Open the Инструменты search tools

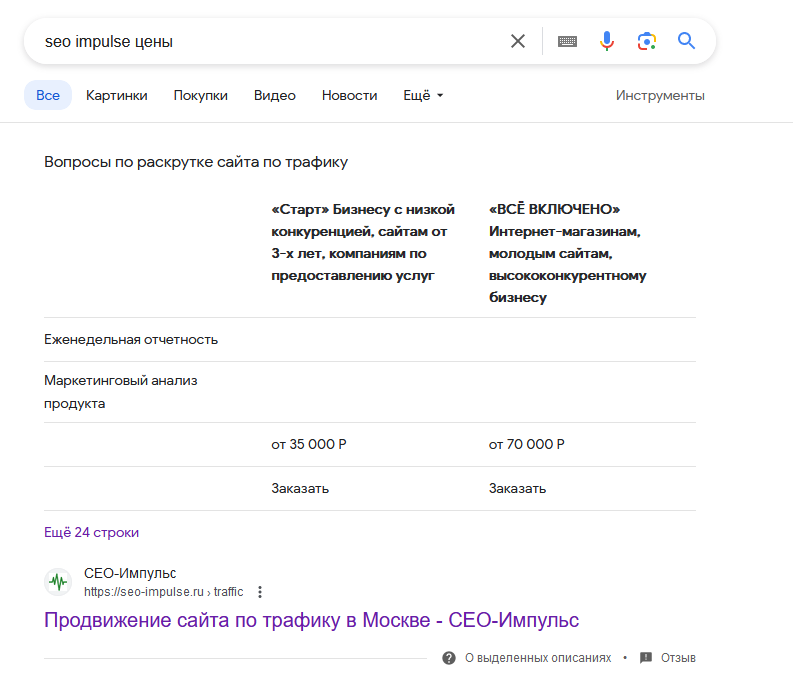click(x=660, y=95)
